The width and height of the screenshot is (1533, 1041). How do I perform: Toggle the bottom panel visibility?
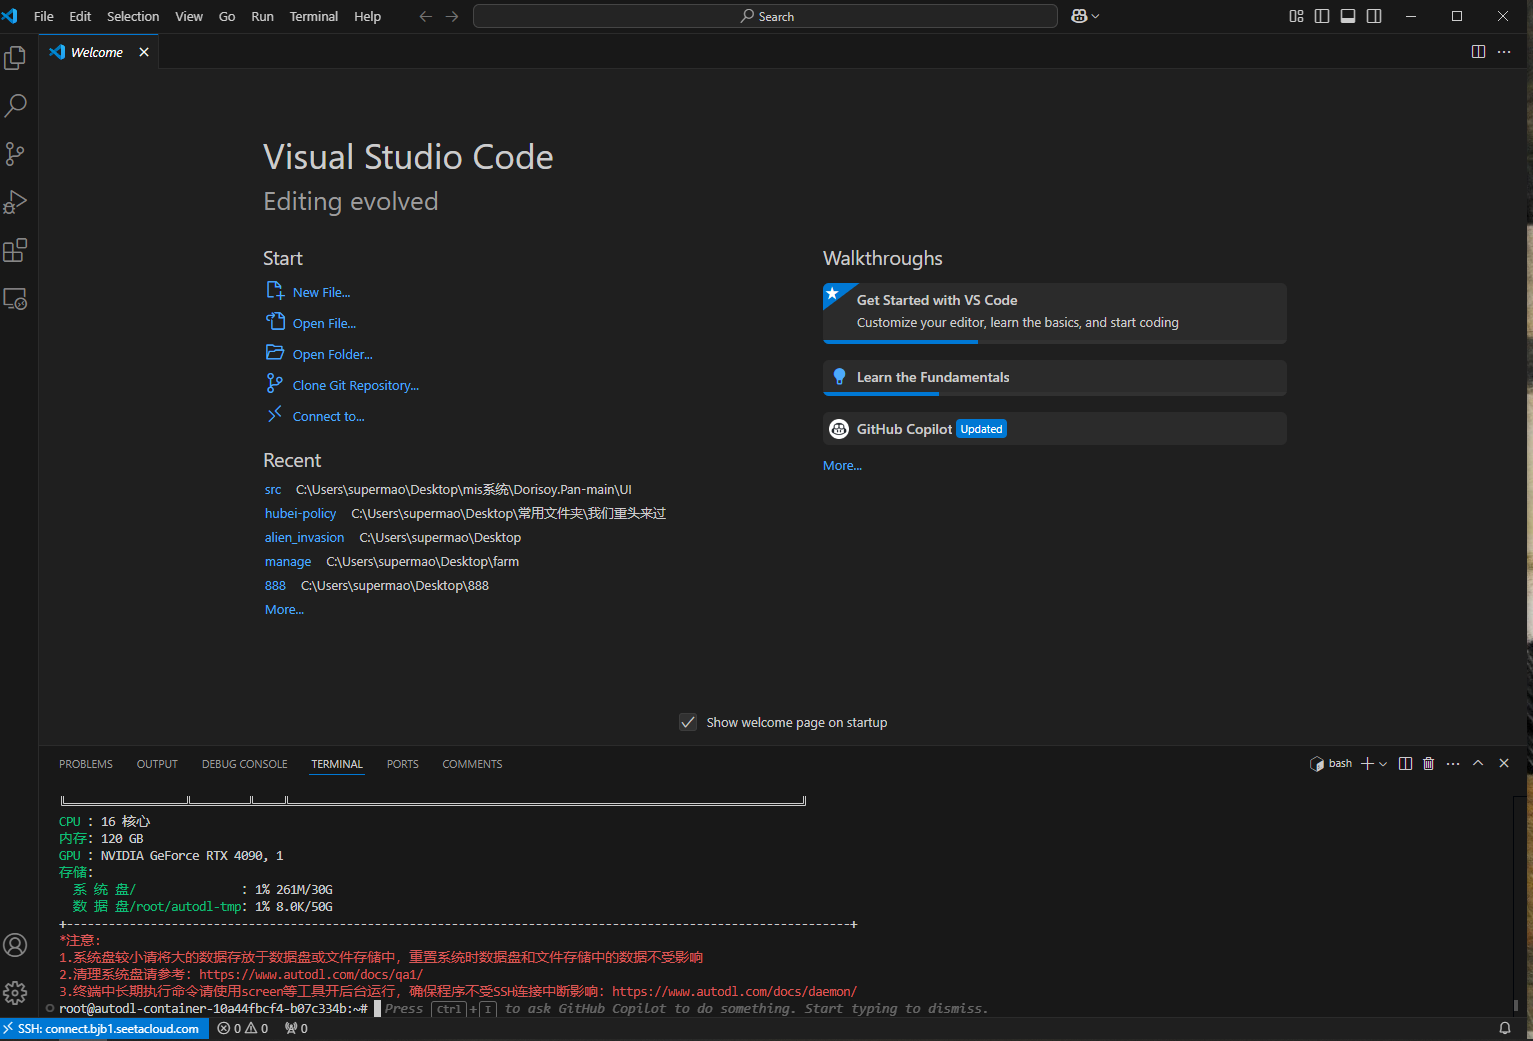1348,16
